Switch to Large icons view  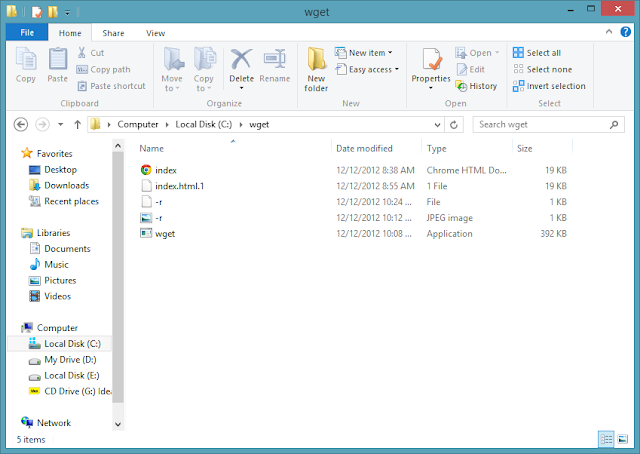[x=623, y=439]
